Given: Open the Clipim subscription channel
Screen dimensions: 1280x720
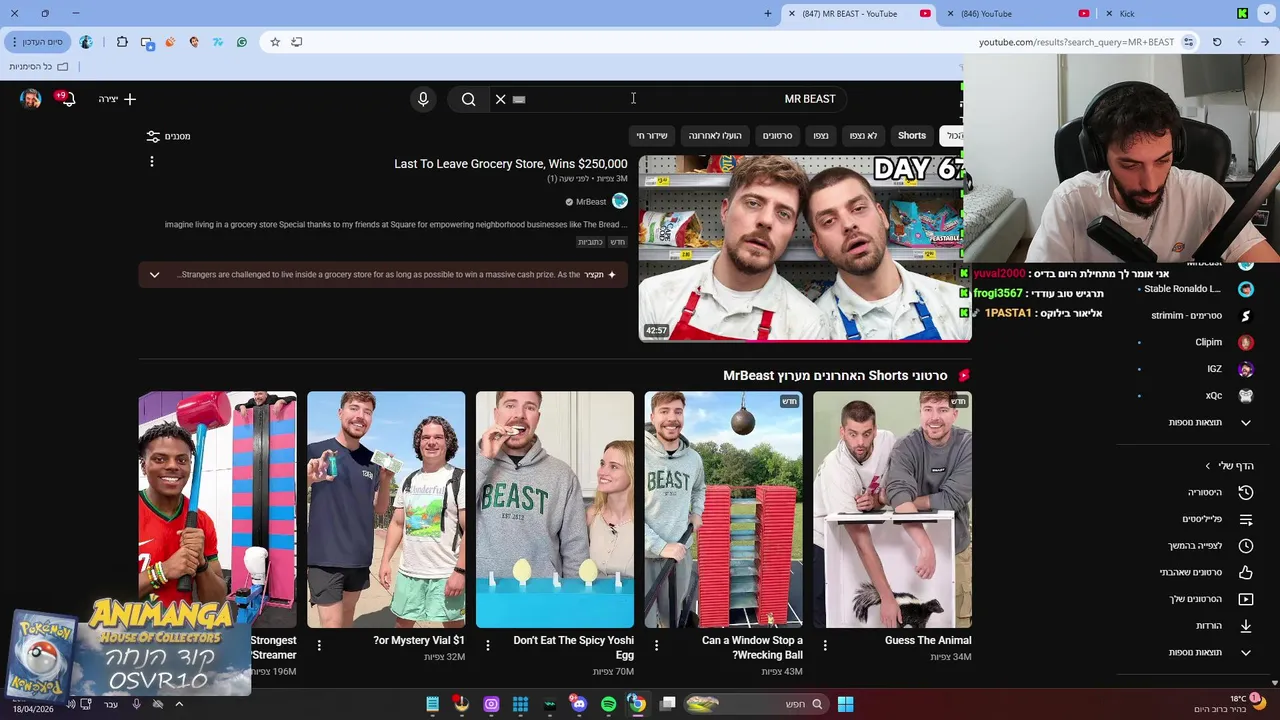Looking at the screenshot, I should [1208, 342].
